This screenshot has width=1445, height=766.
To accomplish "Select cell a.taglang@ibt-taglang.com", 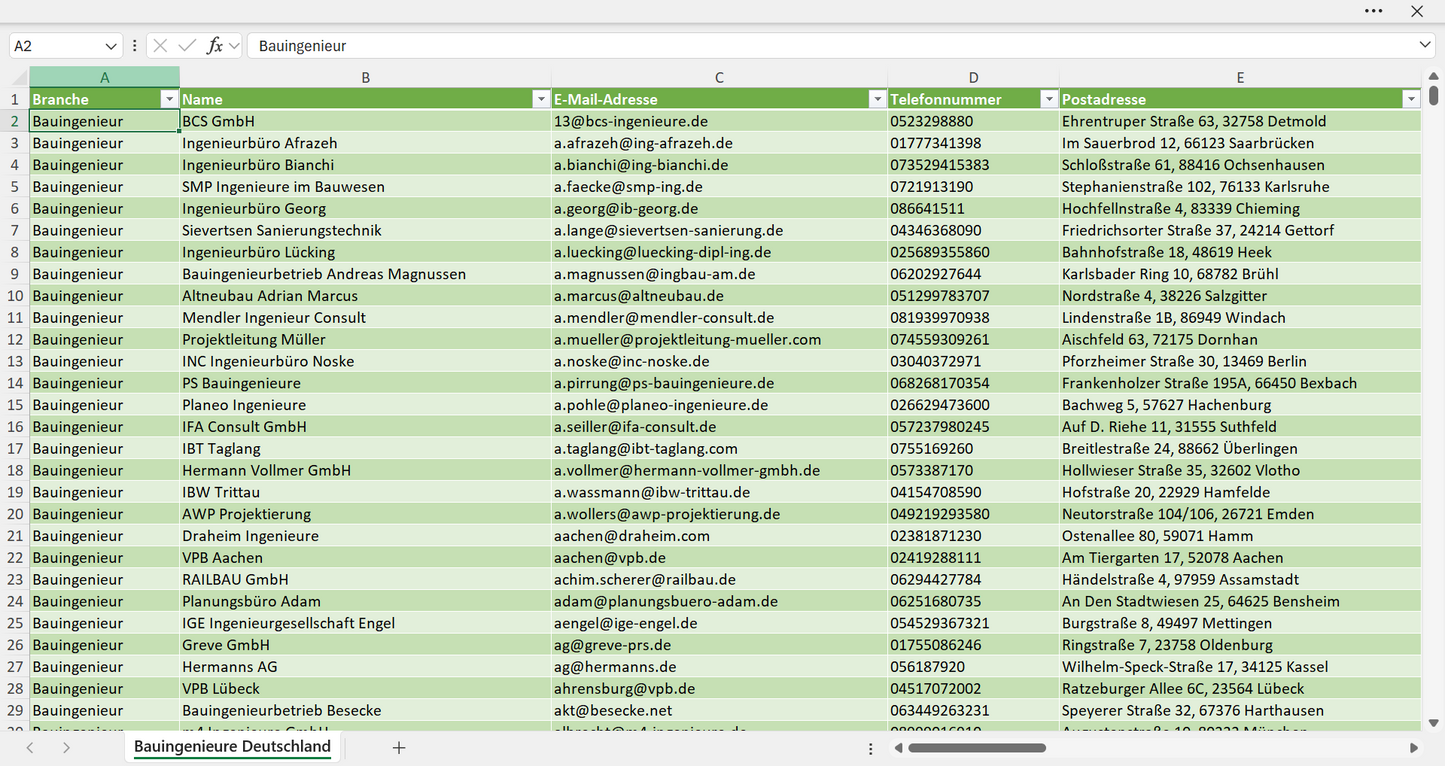I will coord(719,448).
